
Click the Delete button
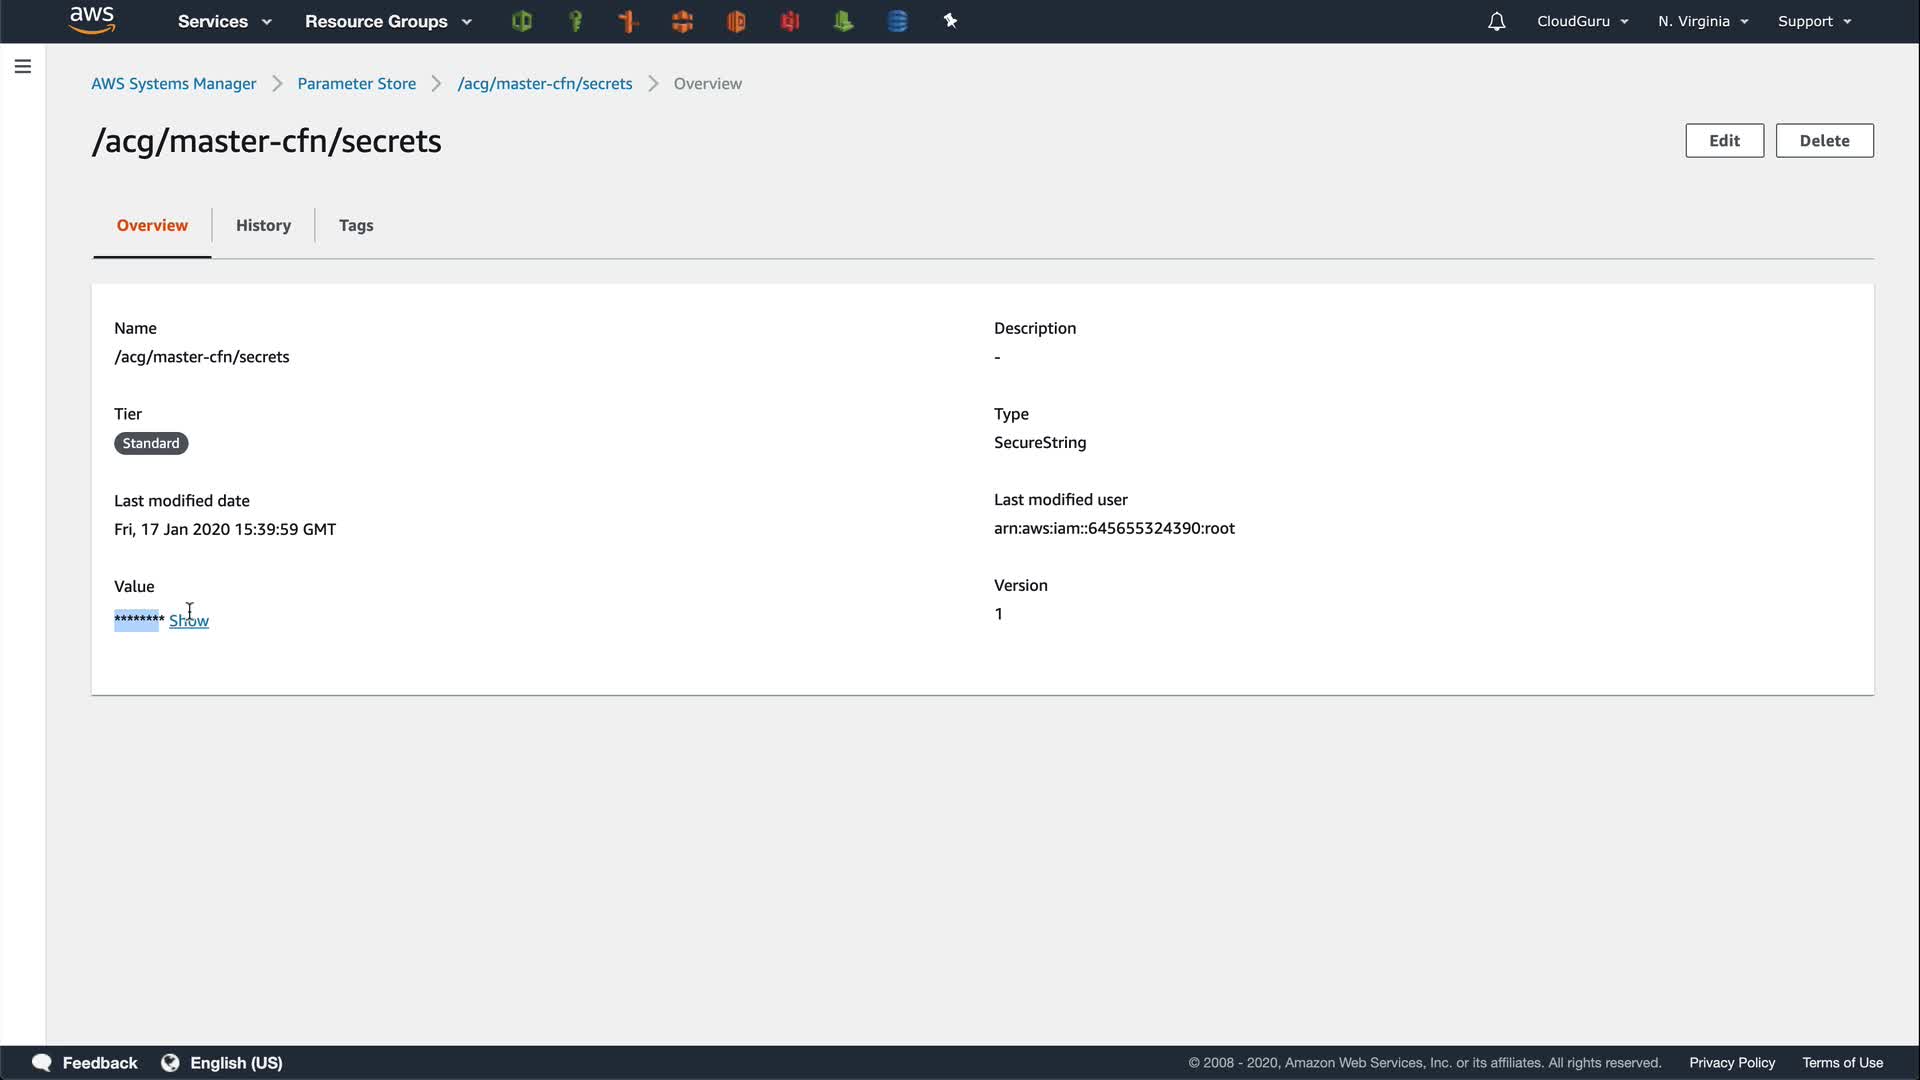[1824, 141]
